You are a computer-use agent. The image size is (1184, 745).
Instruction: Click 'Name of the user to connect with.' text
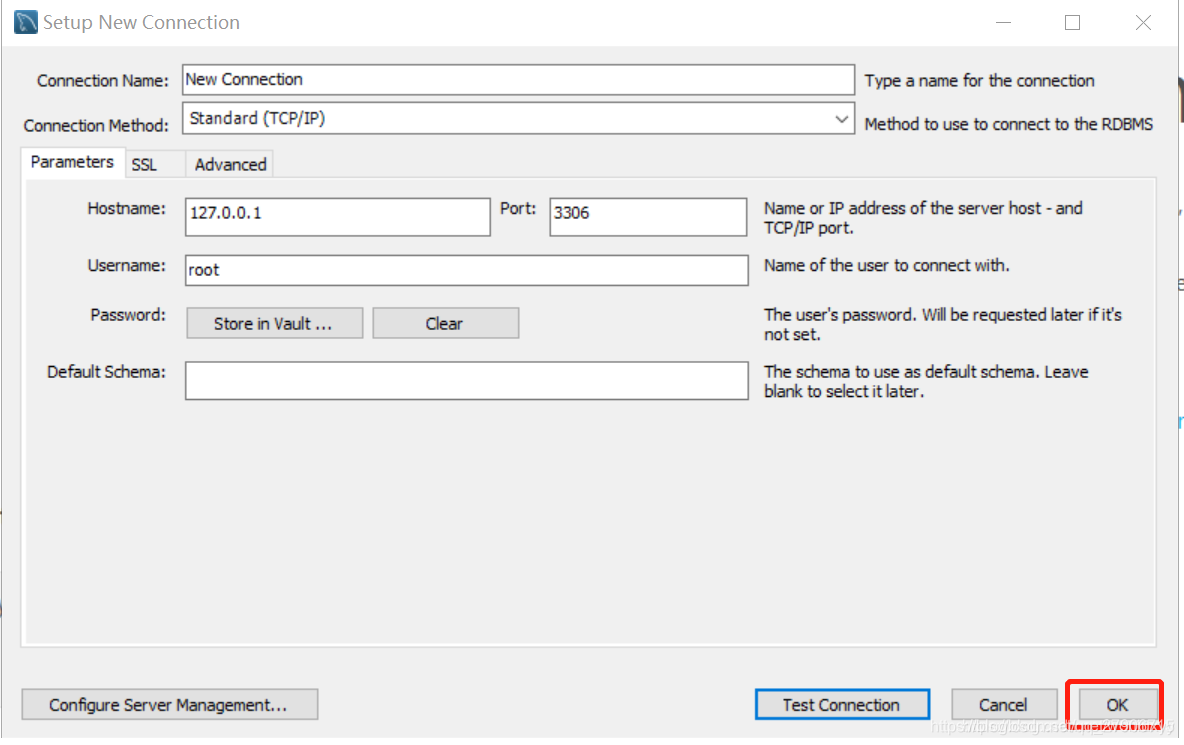click(x=886, y=266)
